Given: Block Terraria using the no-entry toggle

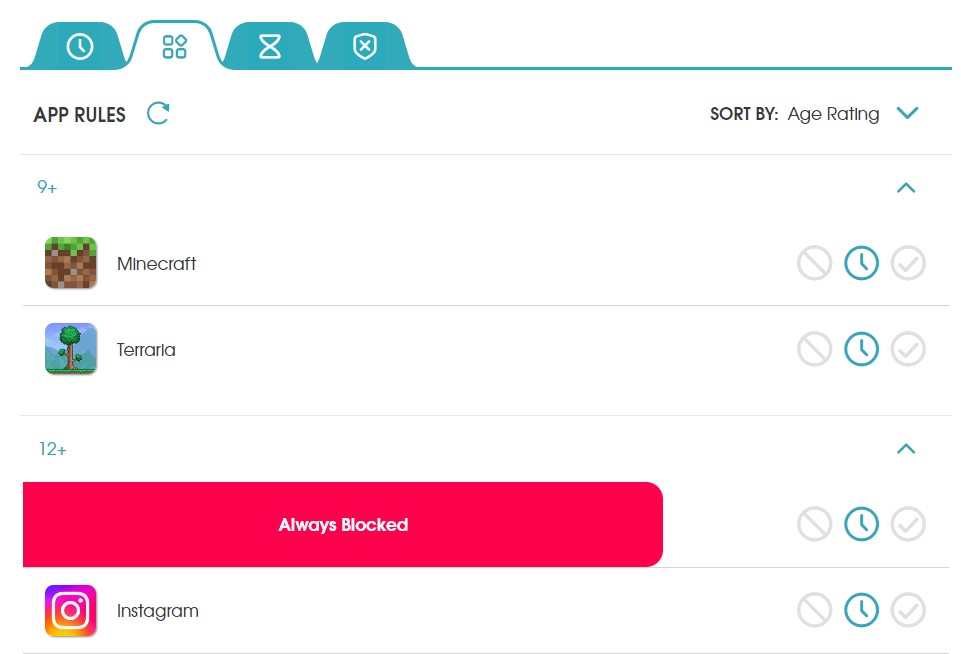Looking at the screenshot, I should point(814,349).
